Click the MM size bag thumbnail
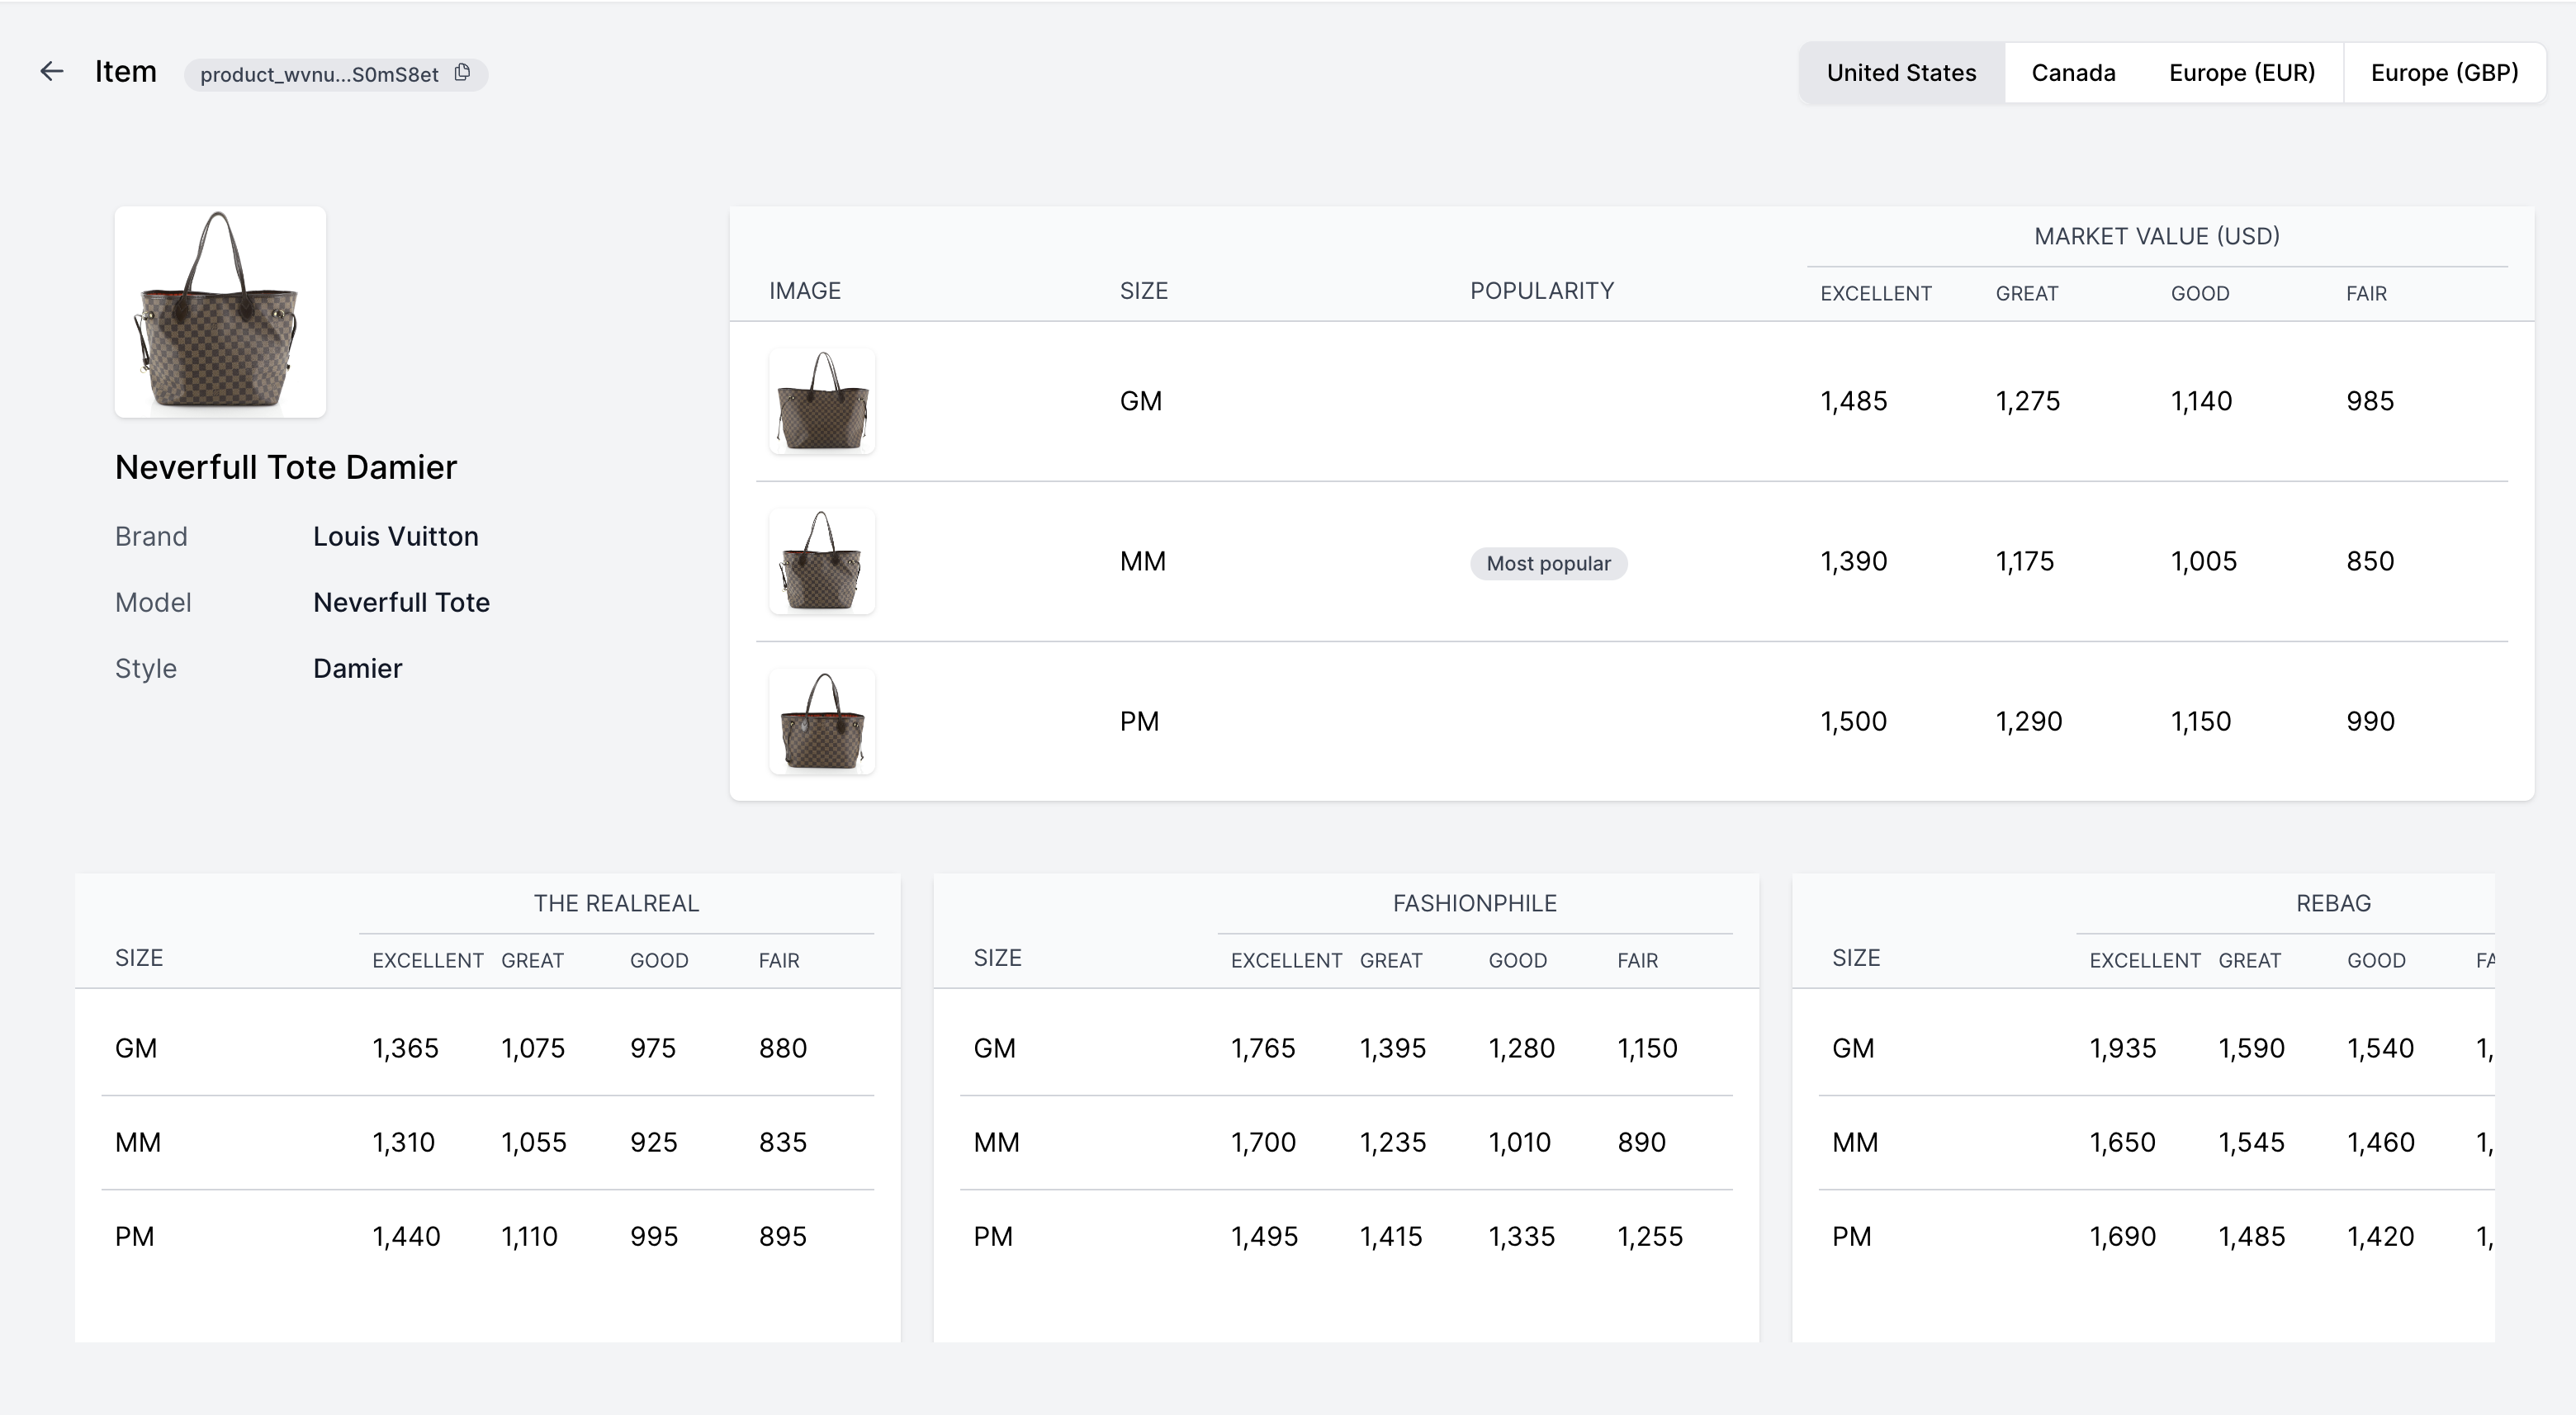2576x1415 pixels. [822, 561]
